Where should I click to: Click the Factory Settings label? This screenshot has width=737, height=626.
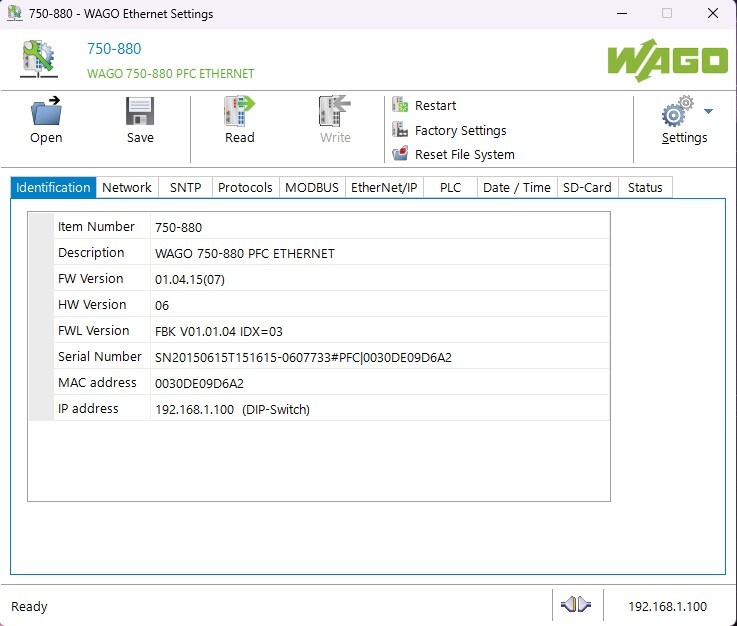point(461,130)
